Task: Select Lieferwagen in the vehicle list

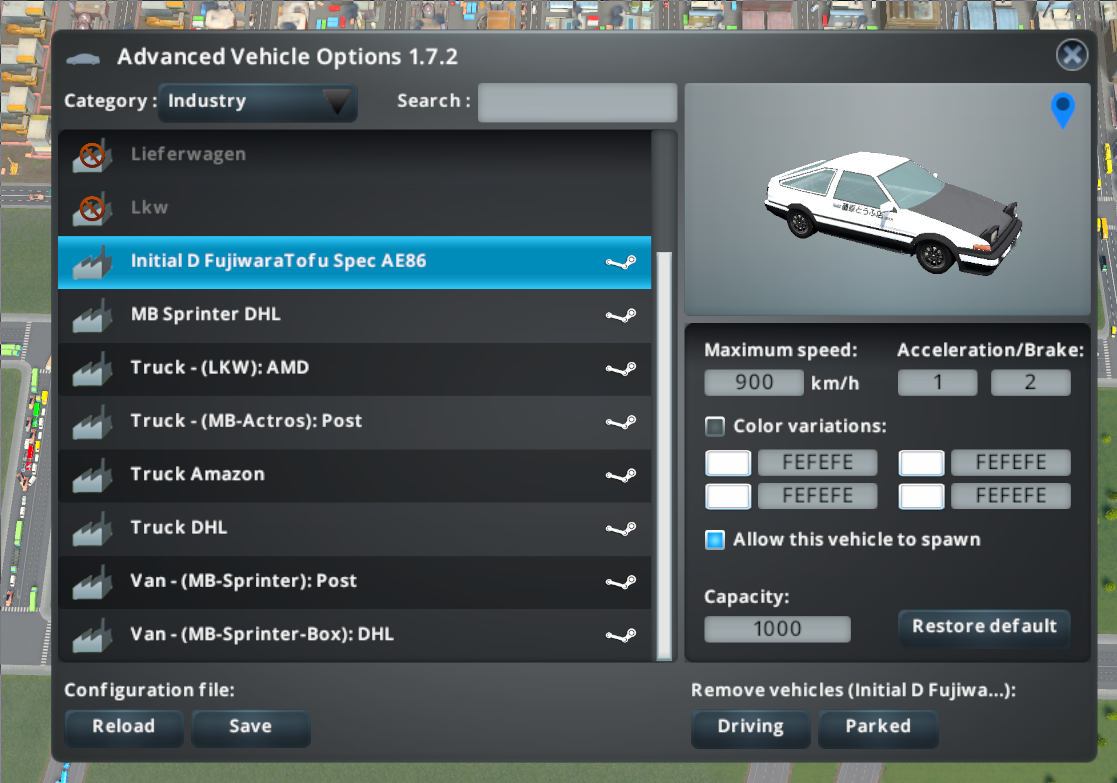Action: click(354, 155)
